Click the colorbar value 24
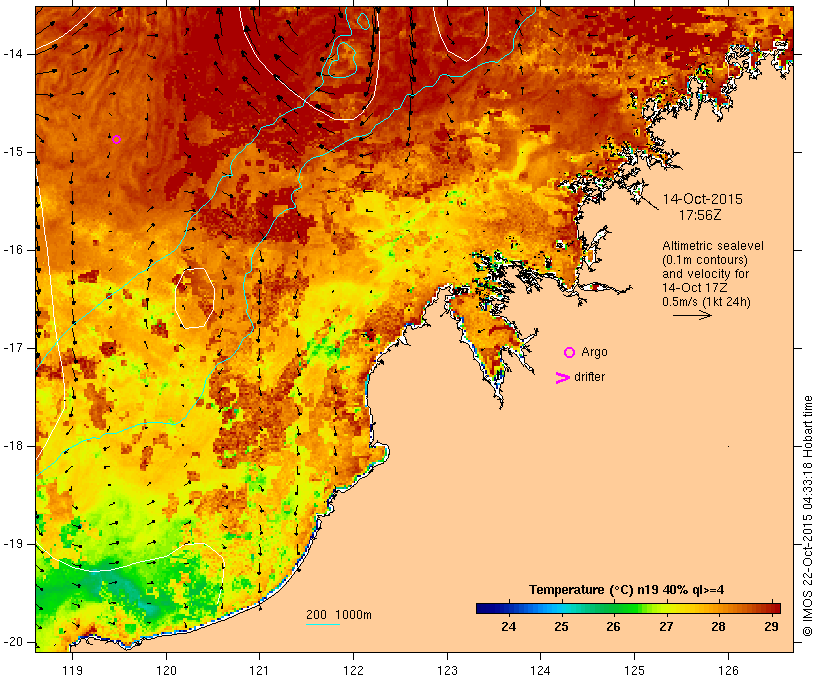This screenshot has width=820, height=680. point(509,627)
